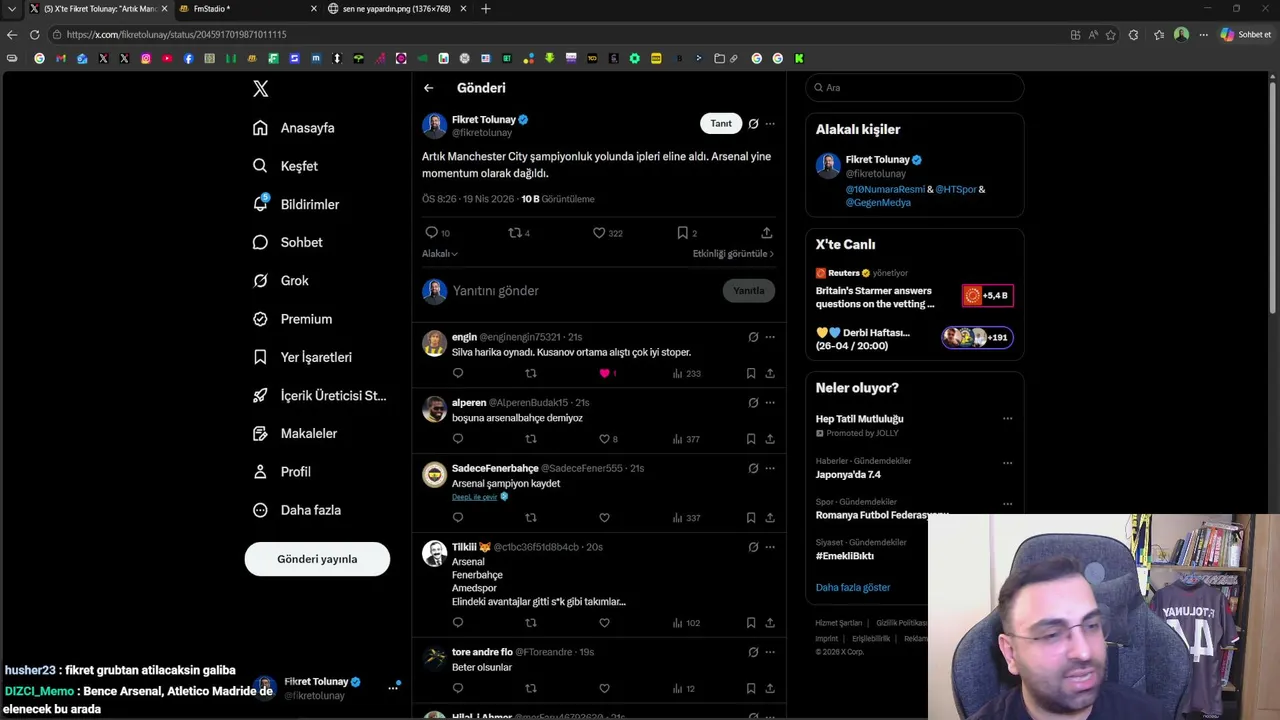Like SadeceFenerbahçe's reply
The width and height of the screenshot is (1280, 720).
(x=604, y=518)
